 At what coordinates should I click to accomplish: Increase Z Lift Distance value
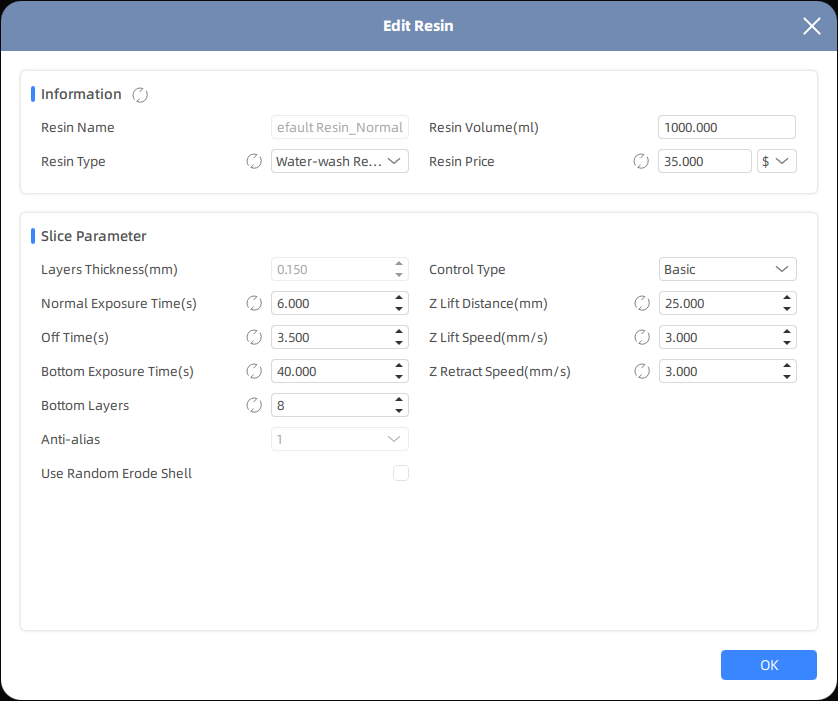[787, 298]
